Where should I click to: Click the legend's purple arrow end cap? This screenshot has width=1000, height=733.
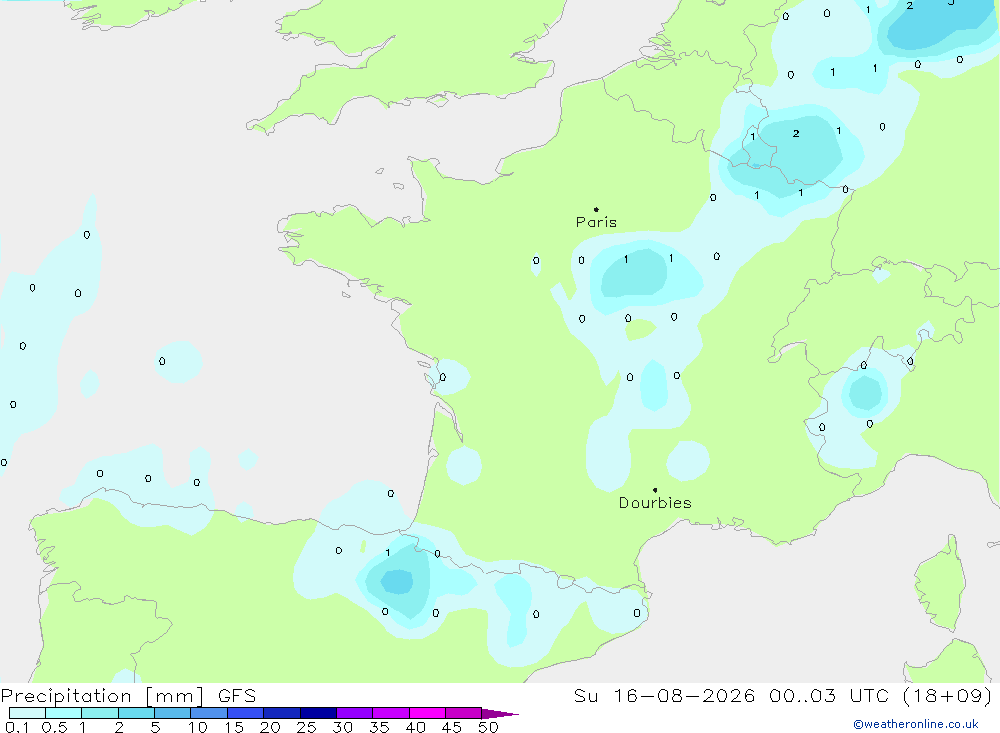[x=500, y=713]
